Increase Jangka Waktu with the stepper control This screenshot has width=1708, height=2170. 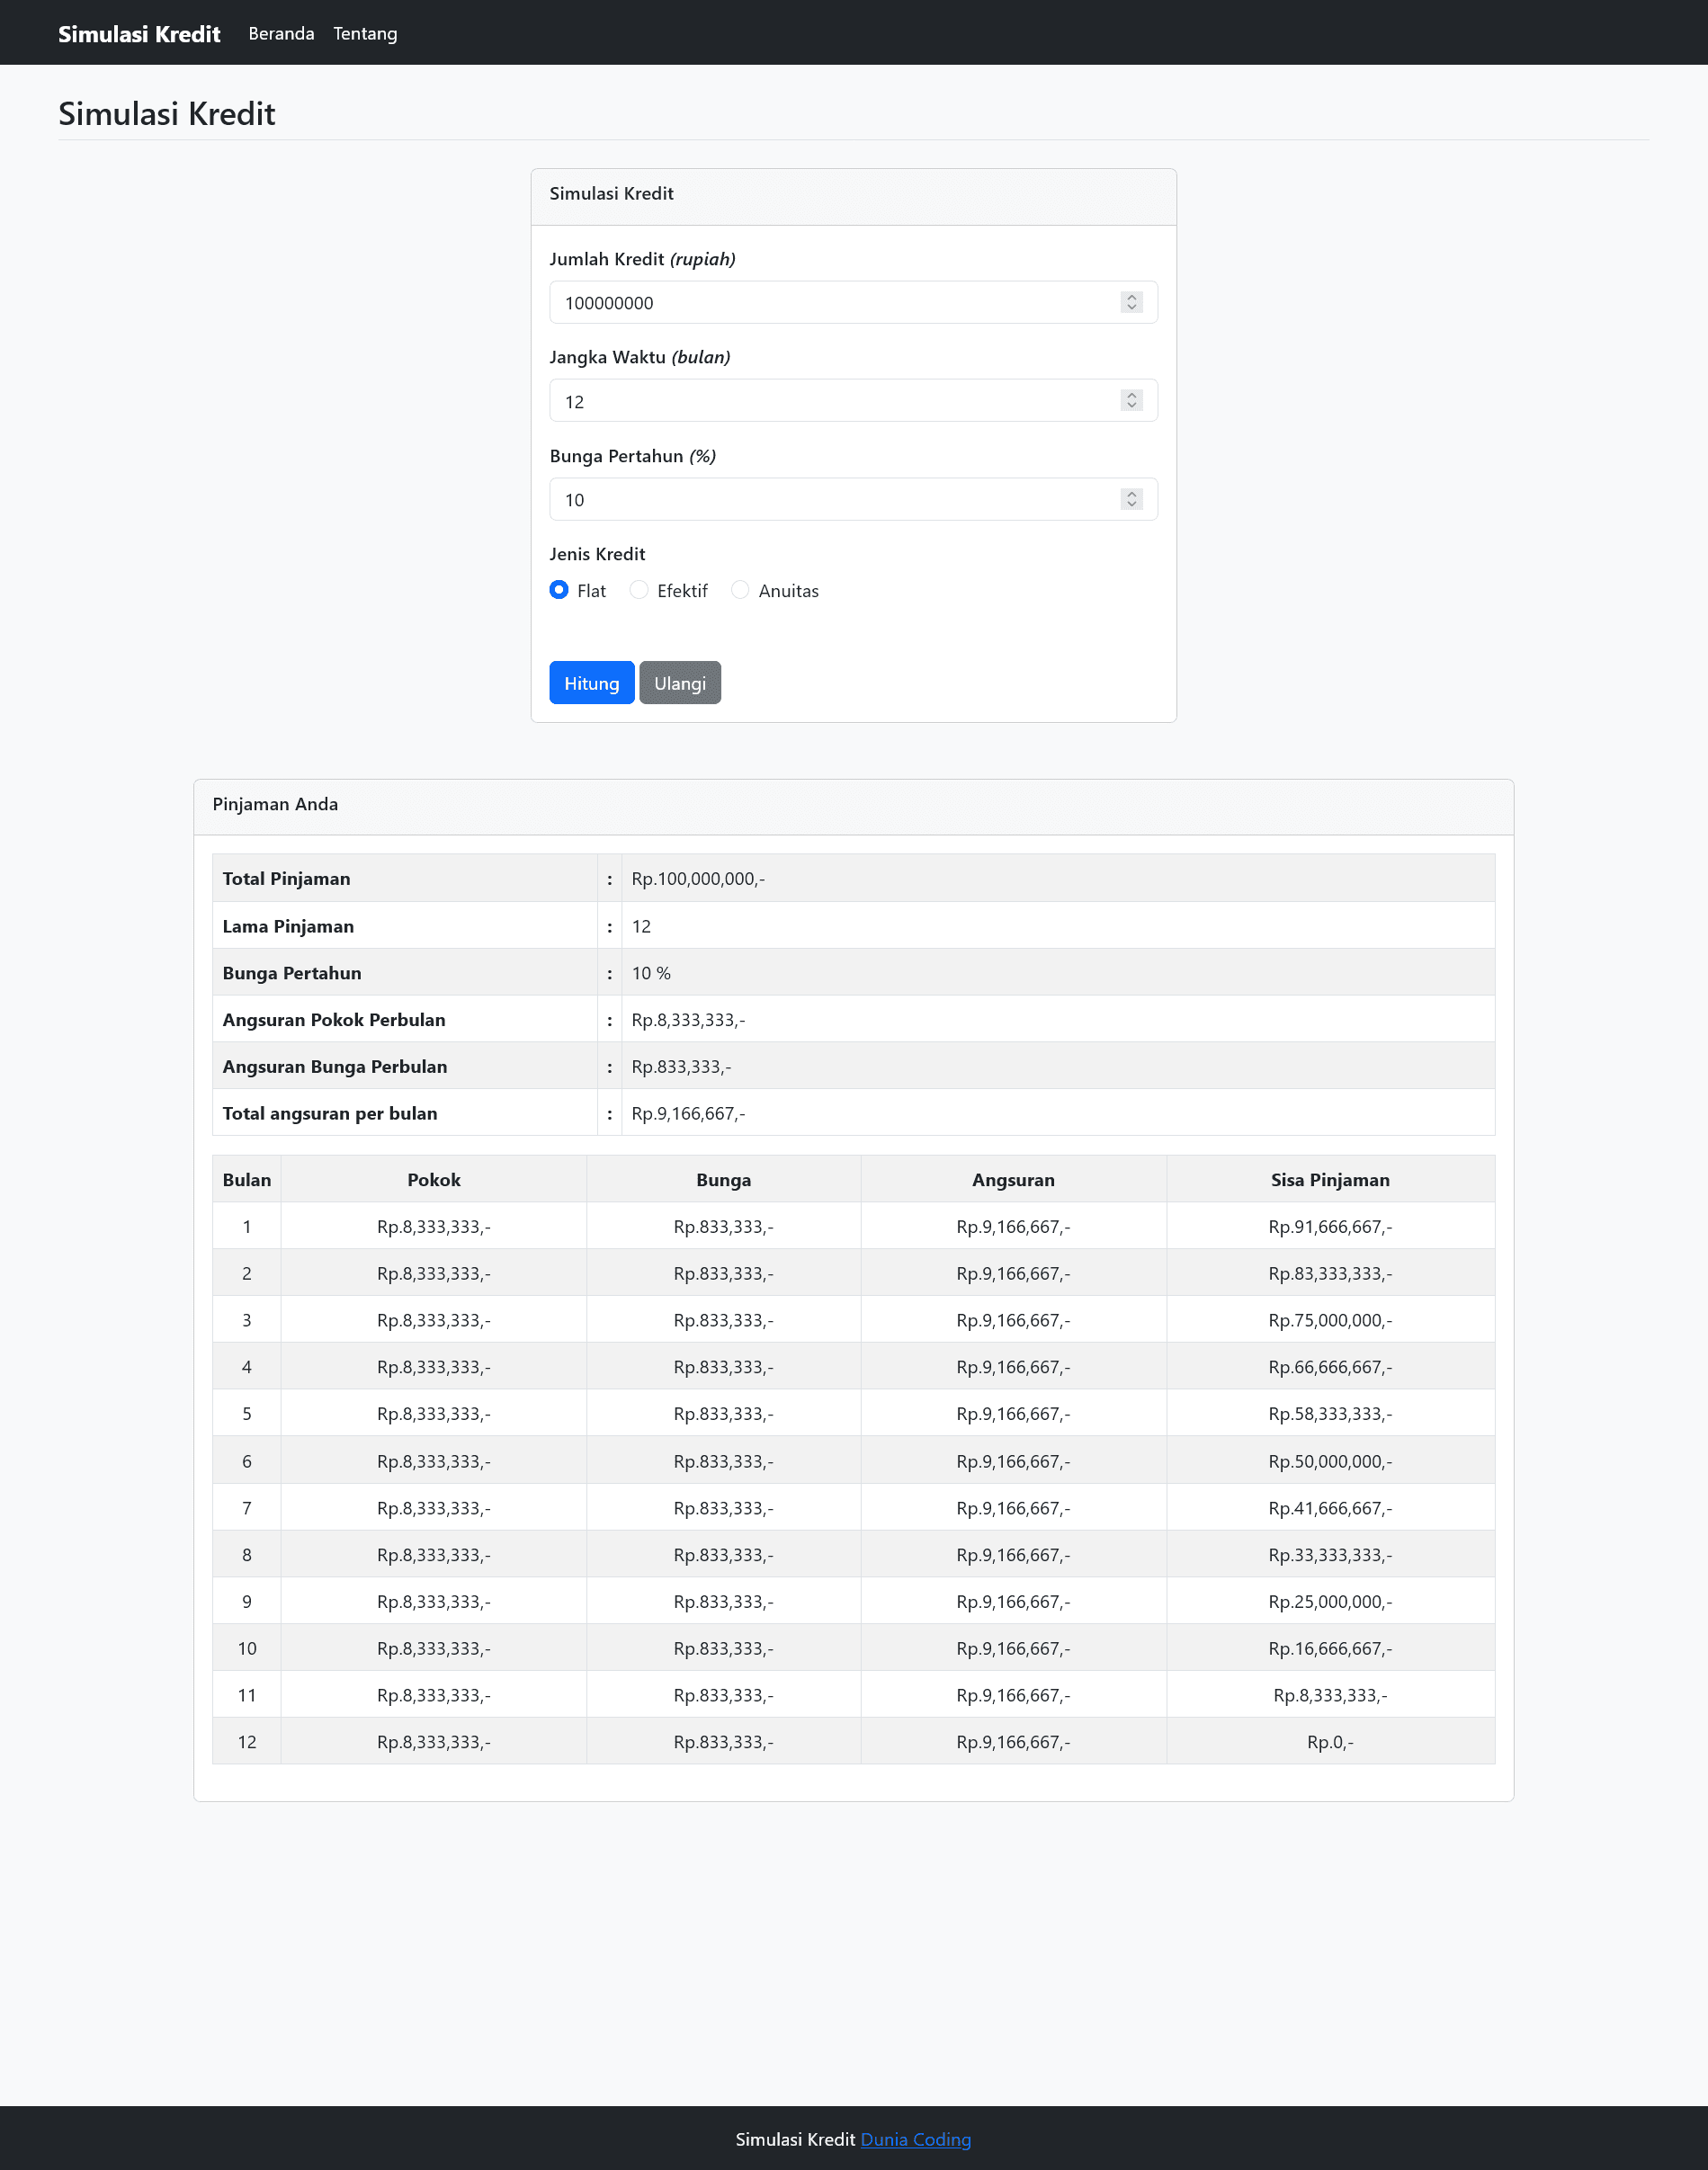[1131, 395]
